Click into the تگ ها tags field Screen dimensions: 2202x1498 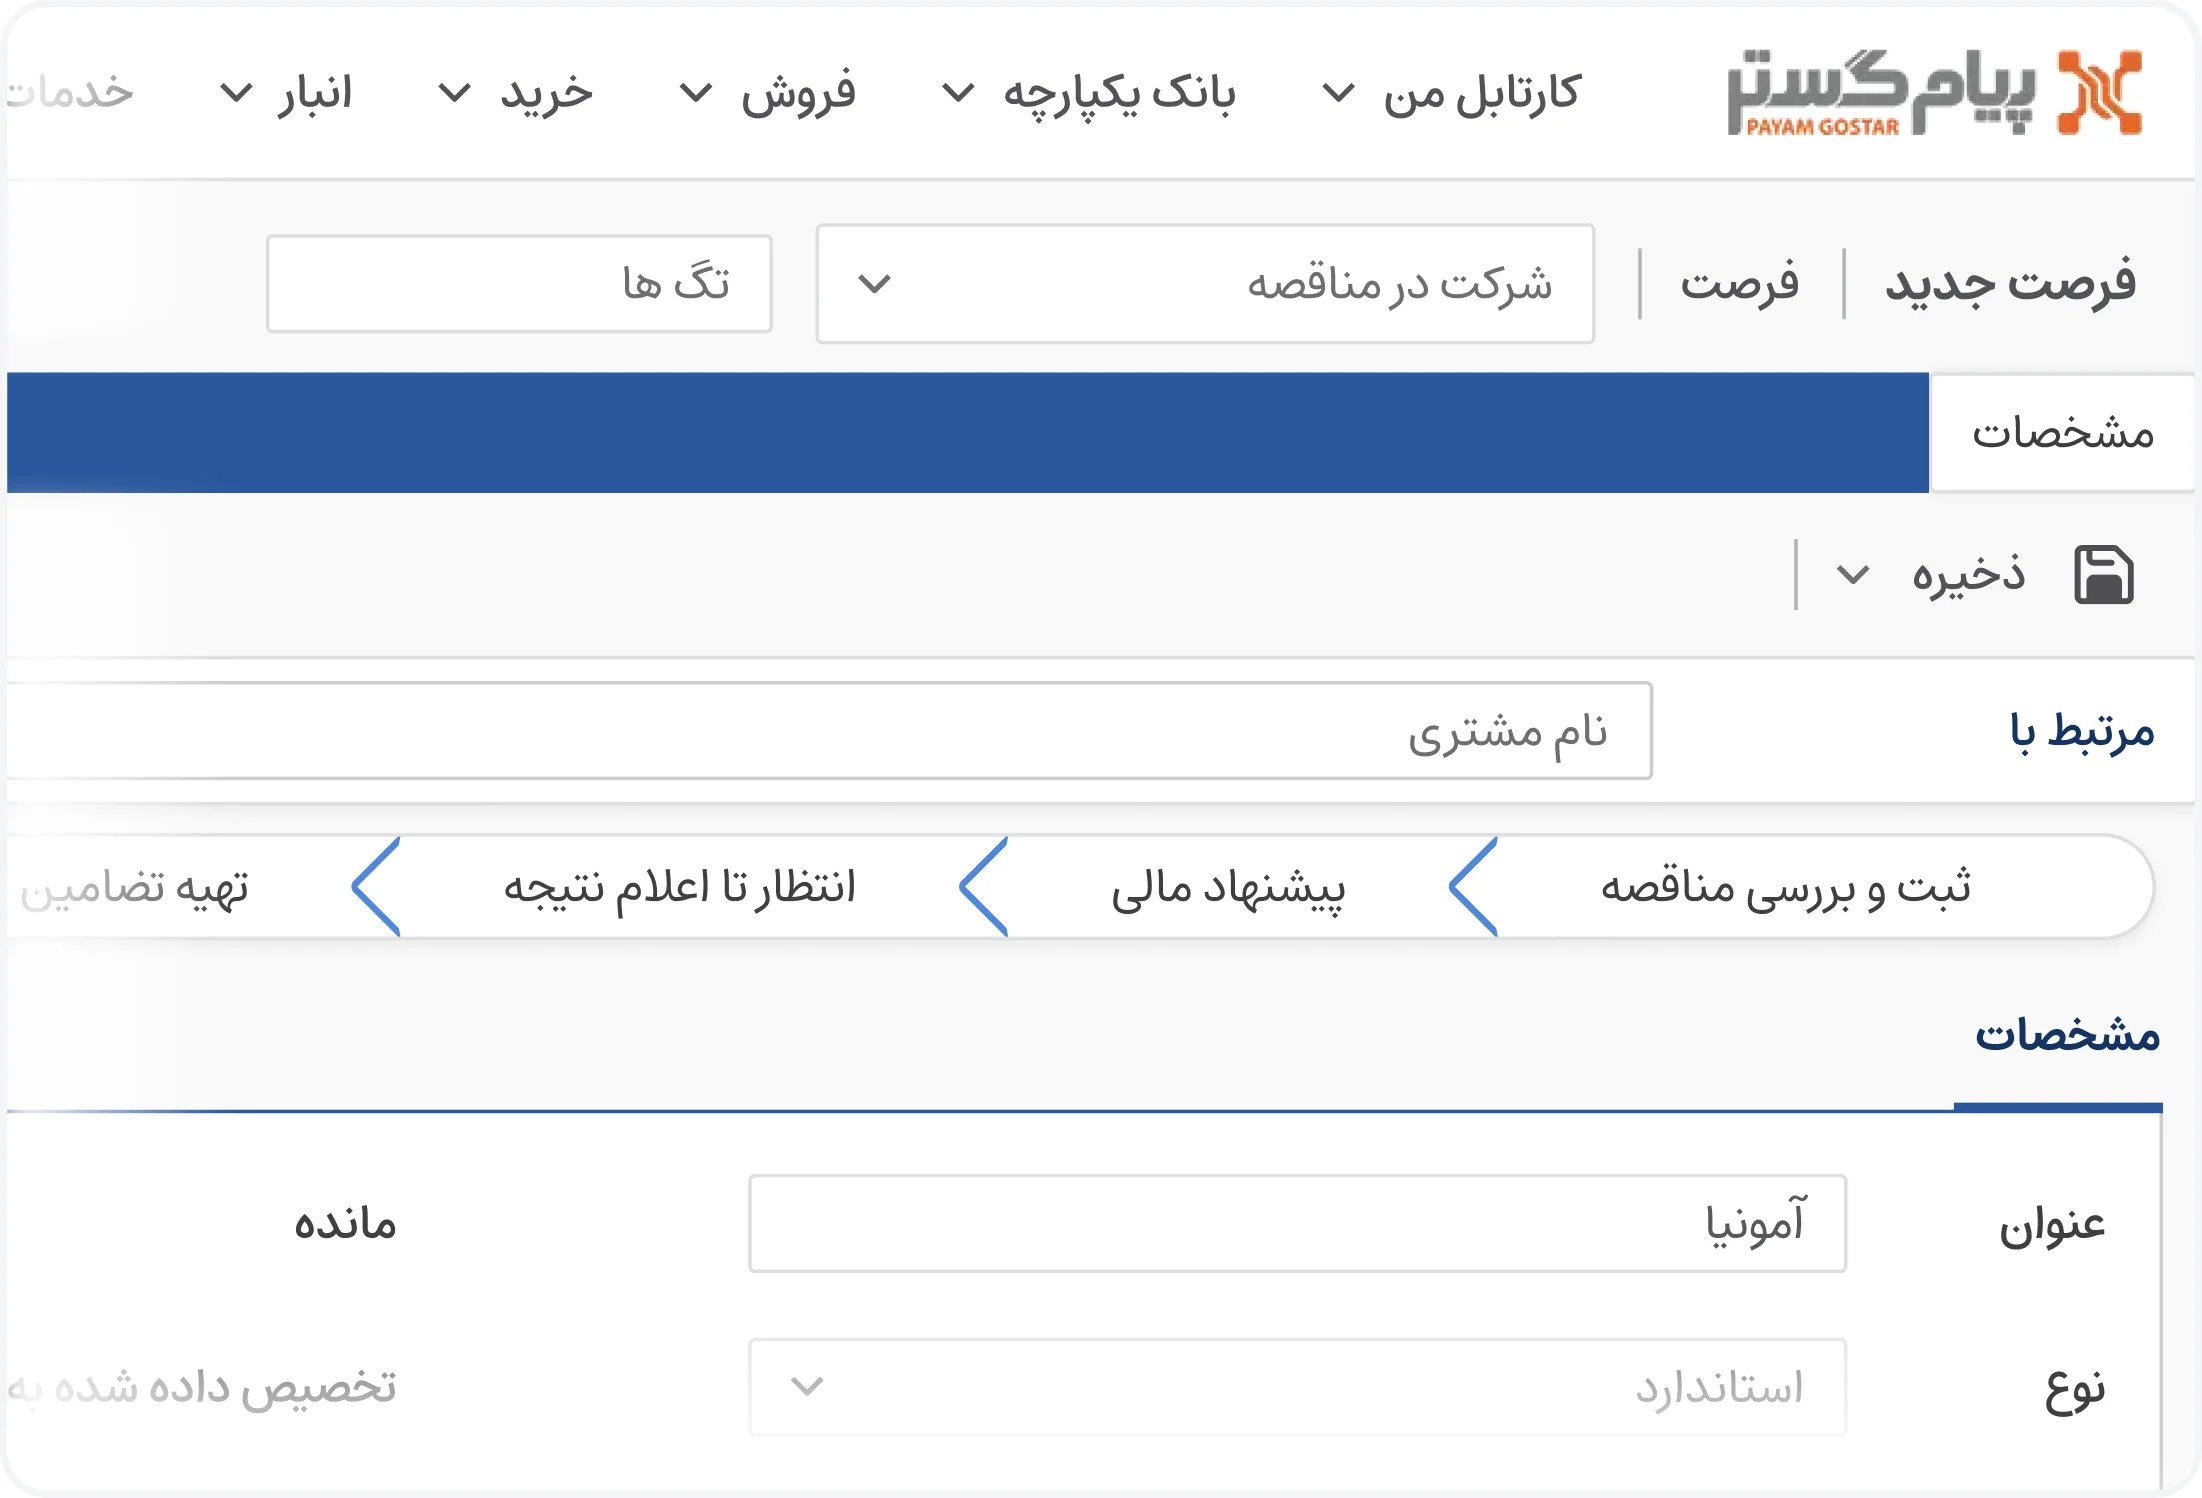tap(519, 284)
